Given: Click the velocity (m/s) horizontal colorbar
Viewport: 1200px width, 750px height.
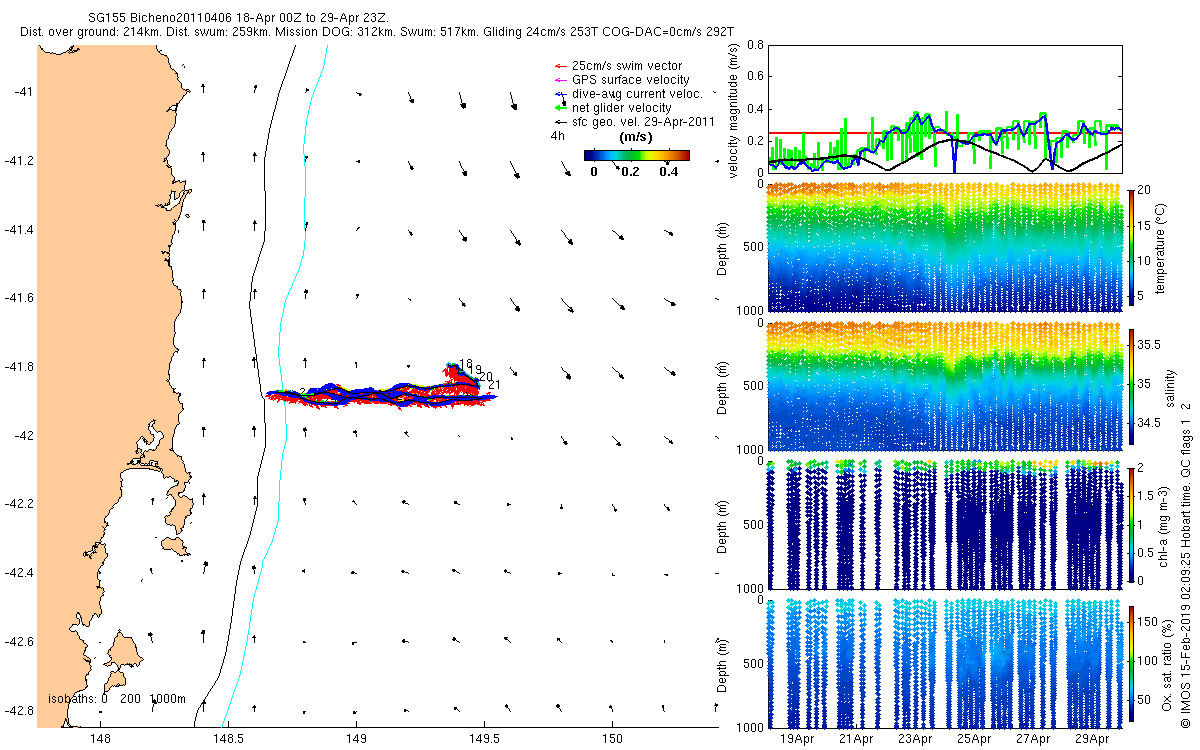Looking at the screenshot, I should (636, 155).
